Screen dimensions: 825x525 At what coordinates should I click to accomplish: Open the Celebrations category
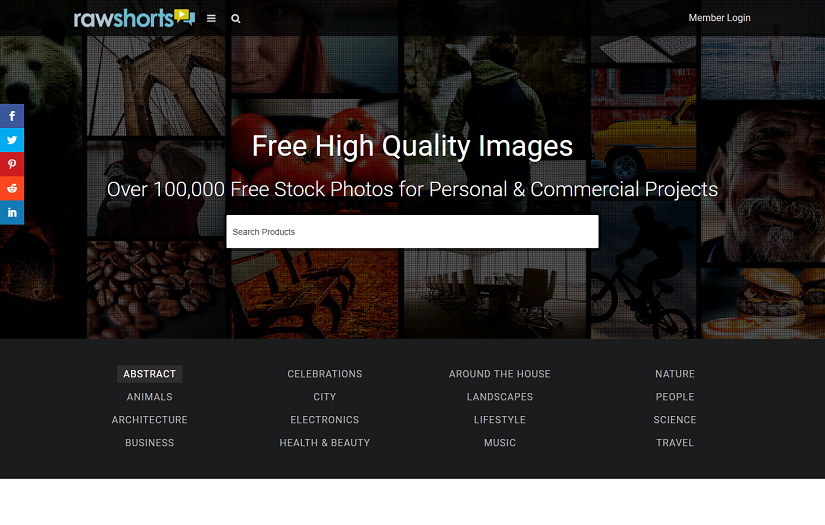[325, 374]
